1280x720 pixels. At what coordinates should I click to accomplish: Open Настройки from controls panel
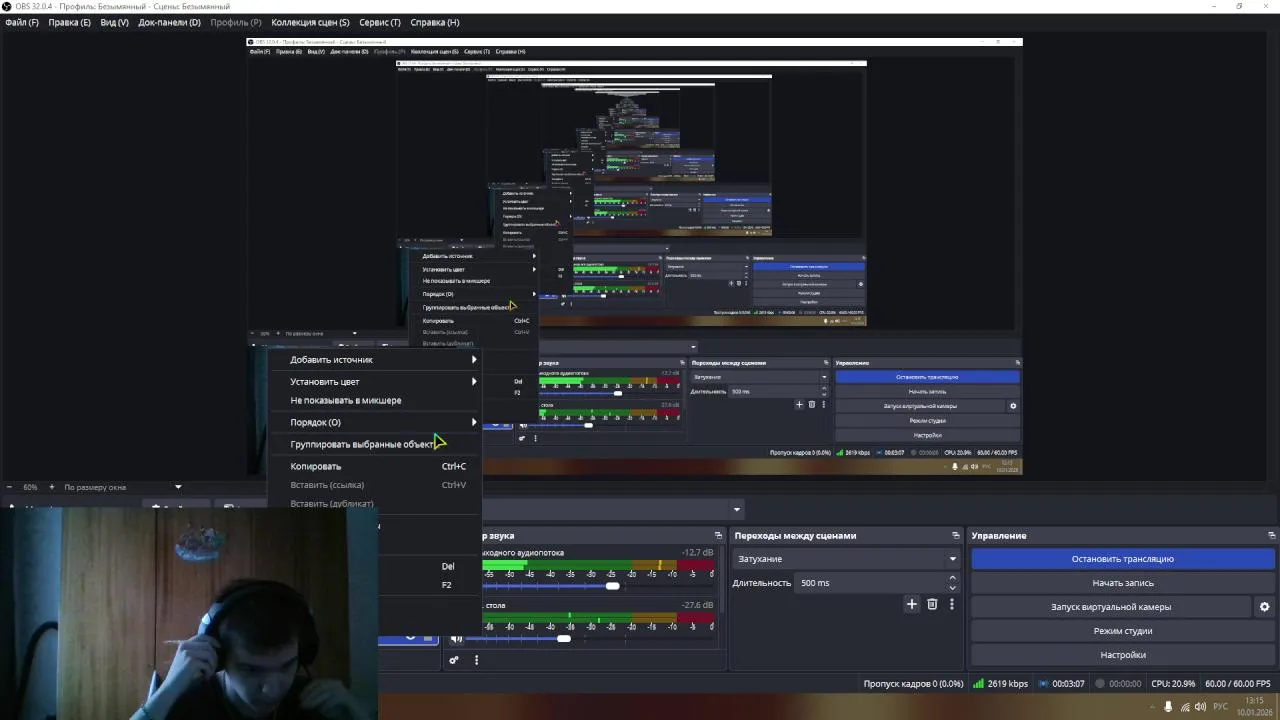pos(1123,655)
